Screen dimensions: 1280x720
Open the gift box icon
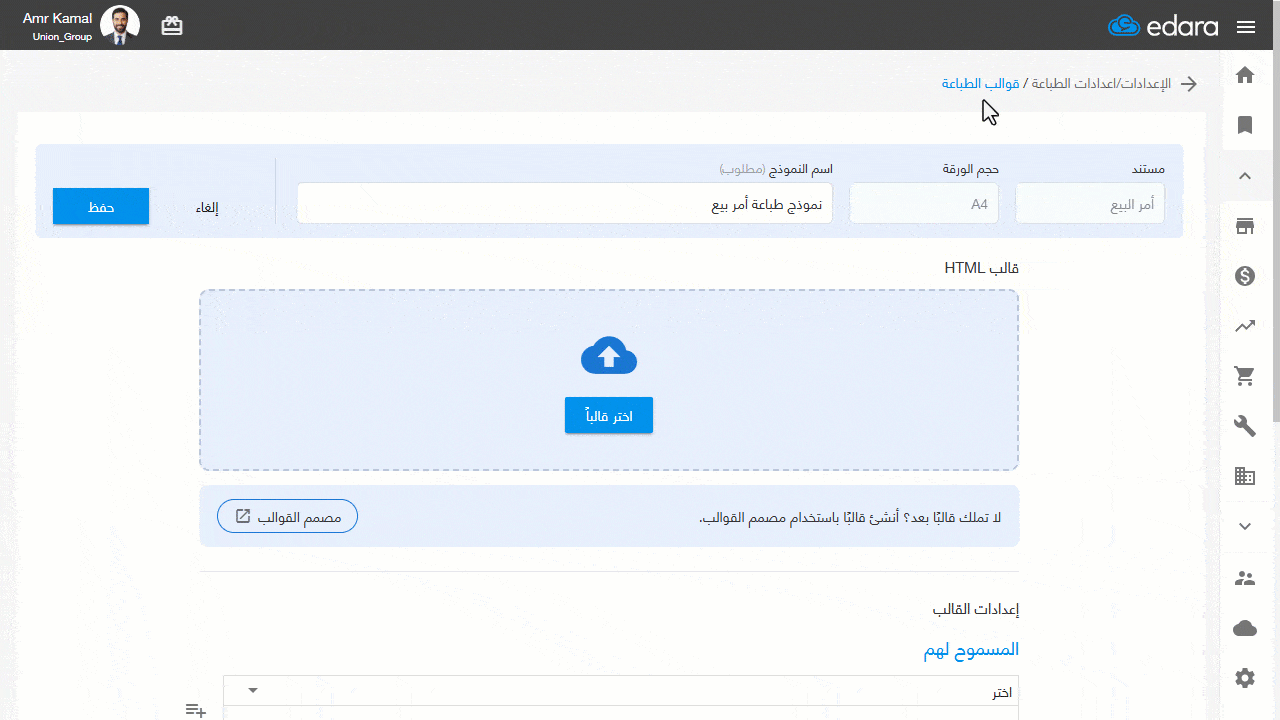pos(172,26)
